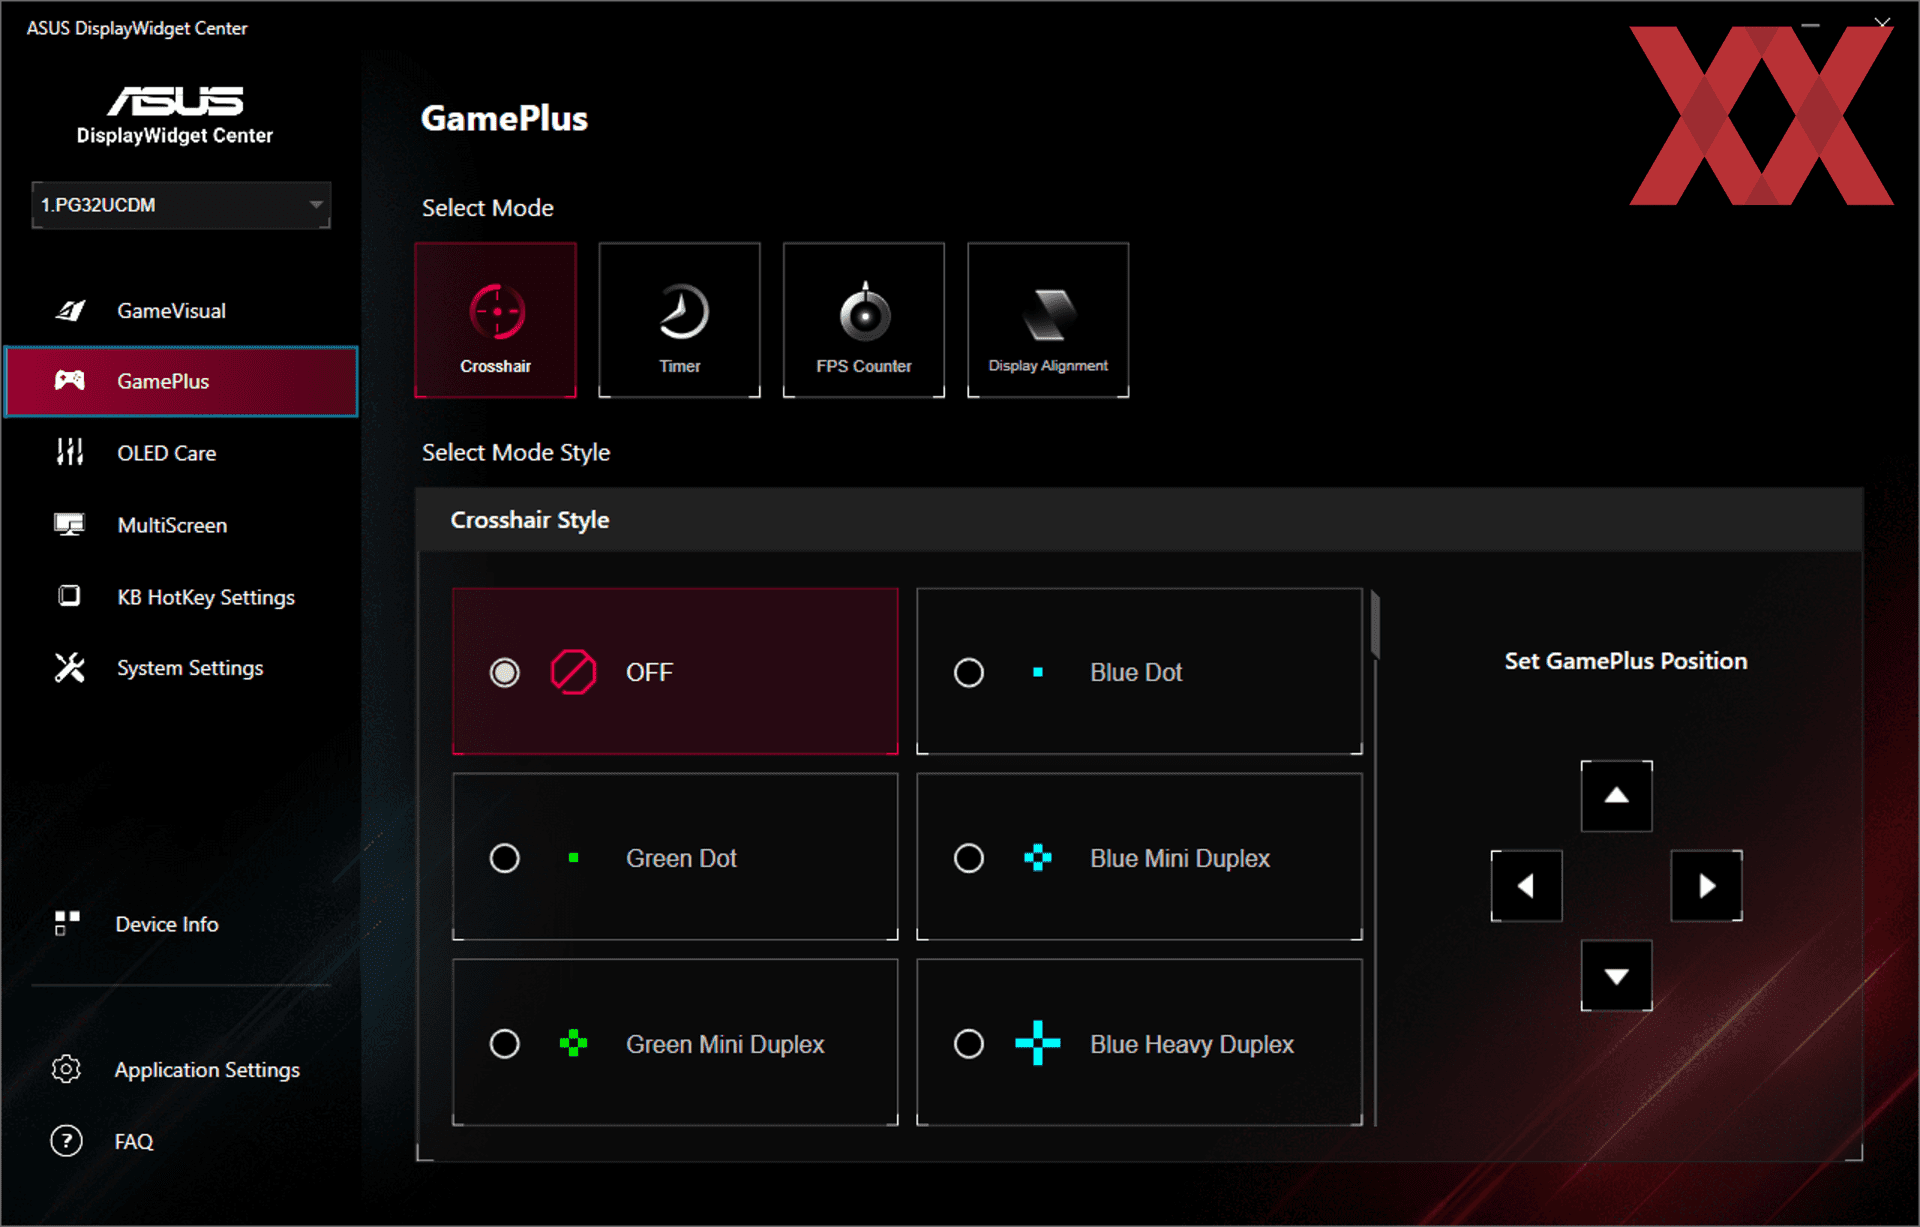Open the 1.PG32UCDM monitor dropdown
Screen dimensions: 1920x1227
tap(181, 205)
